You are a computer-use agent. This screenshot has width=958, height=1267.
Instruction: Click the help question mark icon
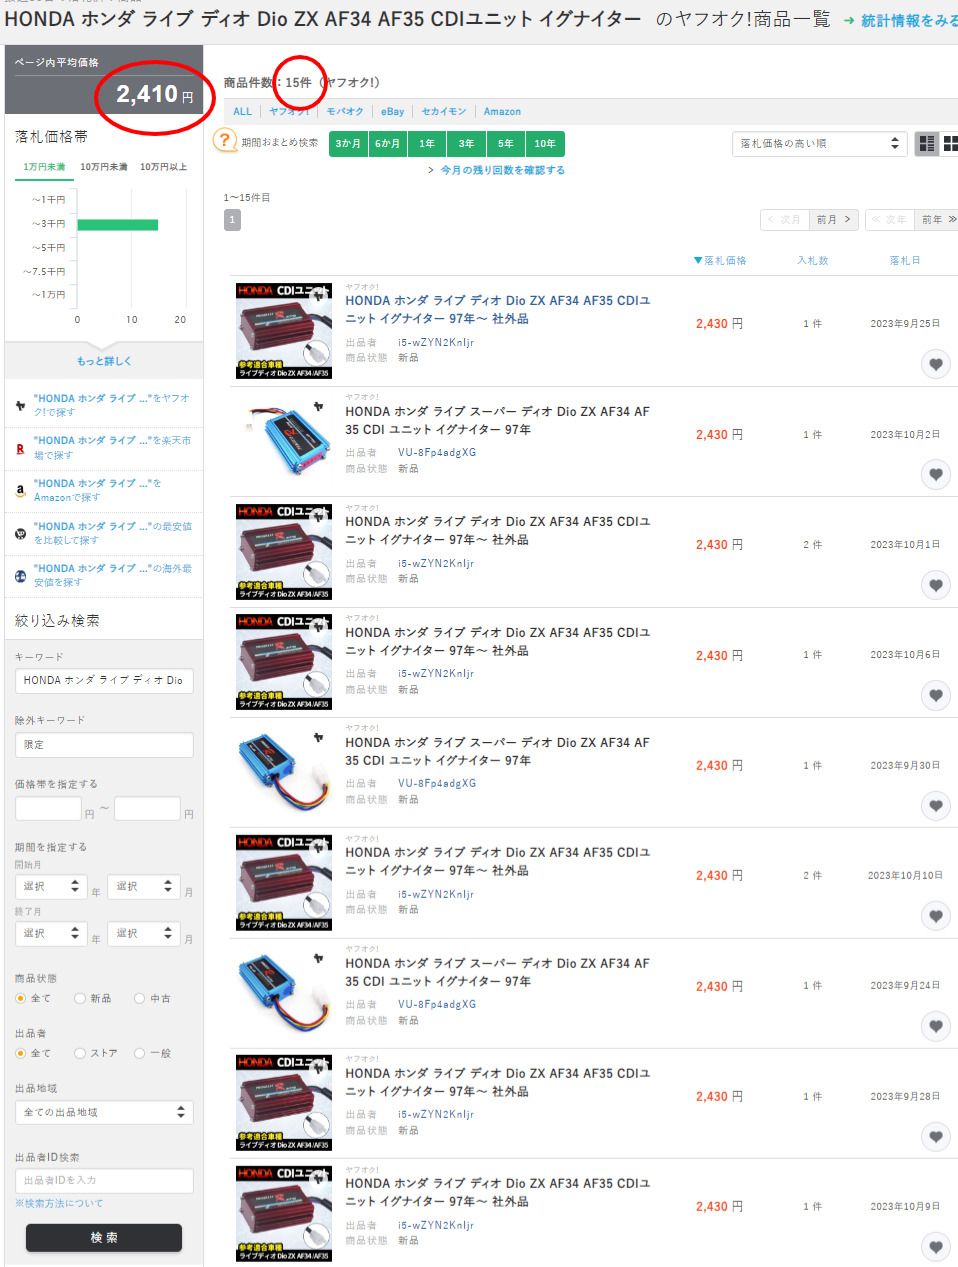[225, 141]
